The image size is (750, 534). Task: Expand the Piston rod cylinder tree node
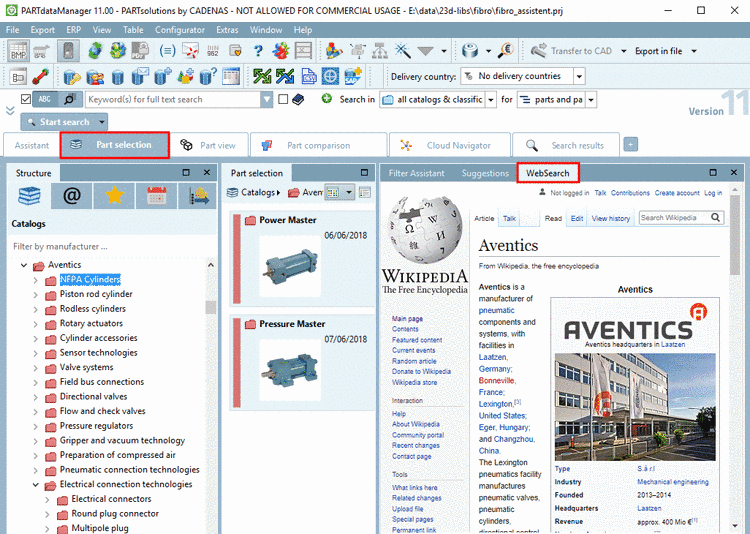(x=36, y=294)
